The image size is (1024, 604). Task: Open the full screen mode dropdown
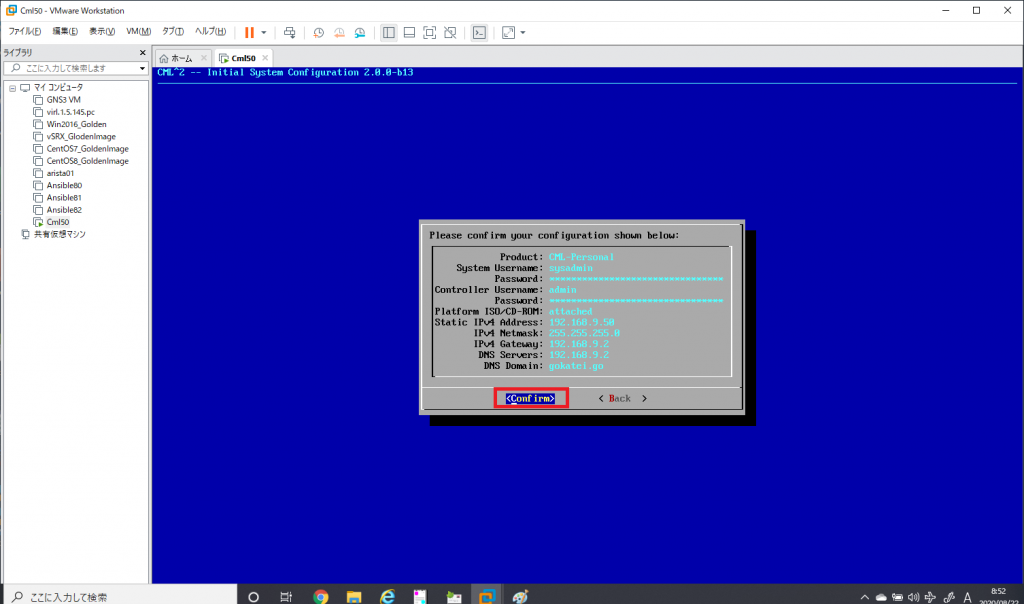(522, 32)
